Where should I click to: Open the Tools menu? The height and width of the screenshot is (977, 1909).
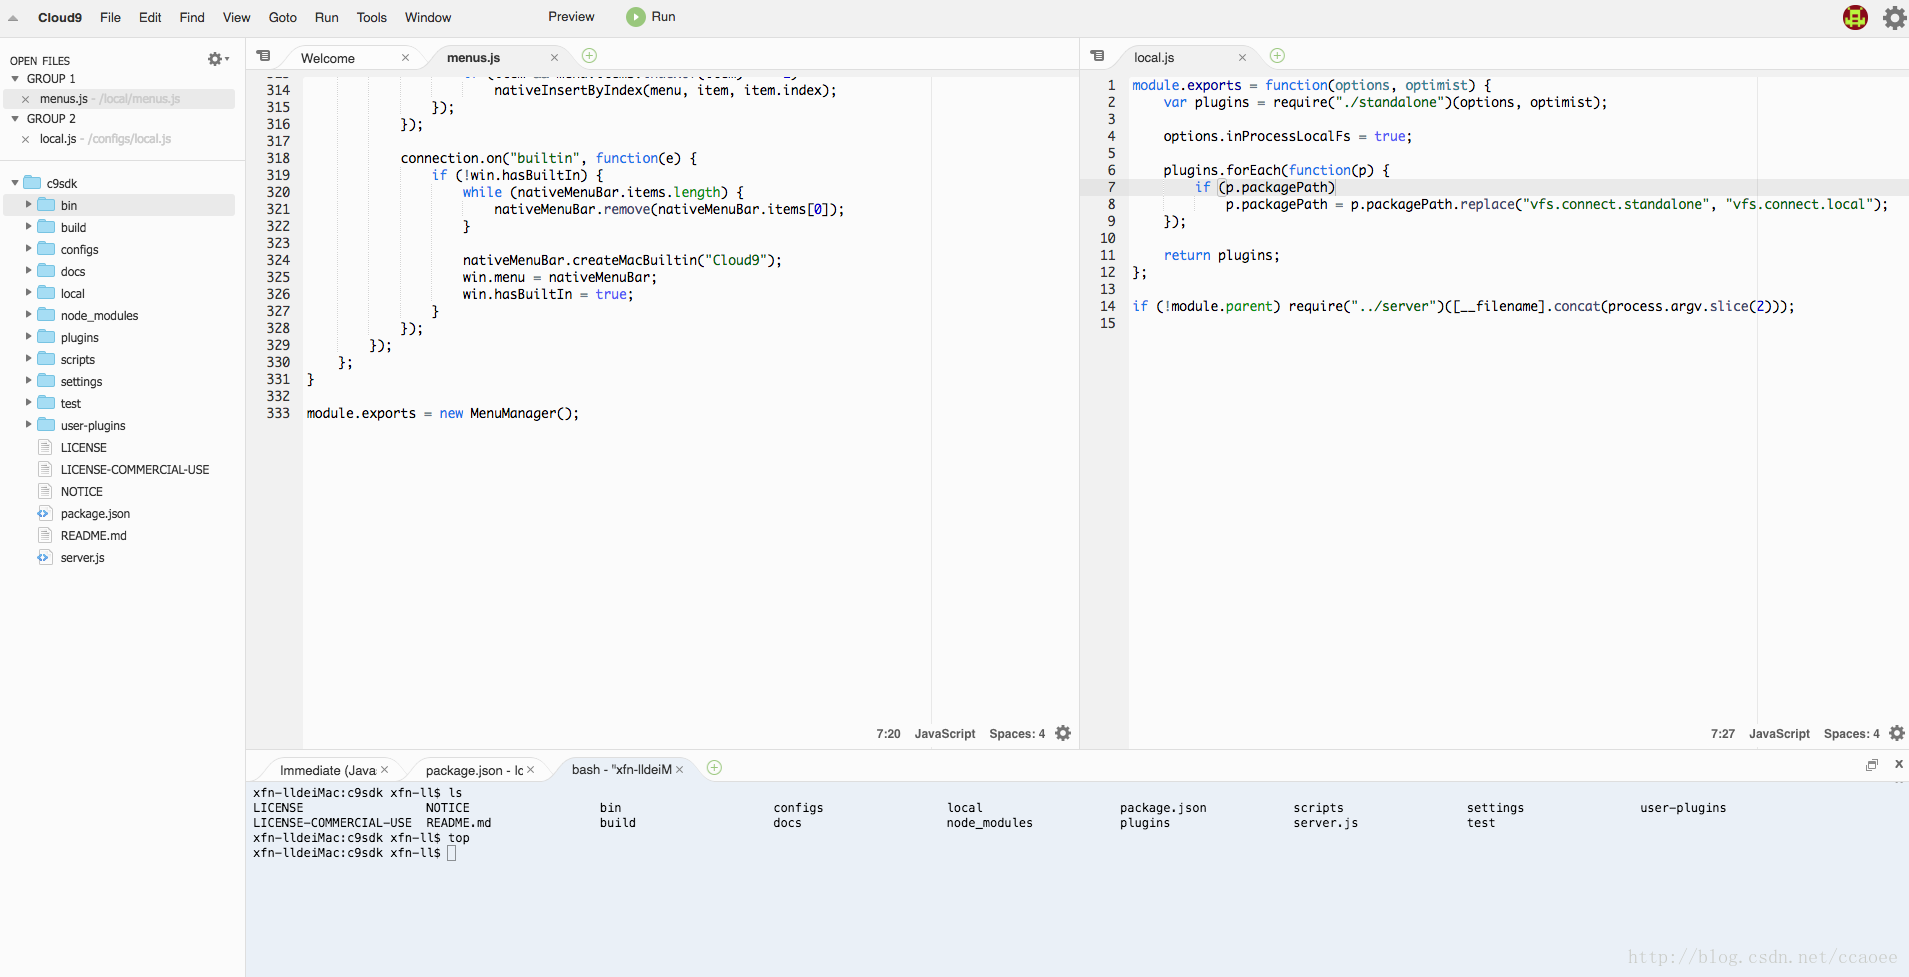[371, 17]
